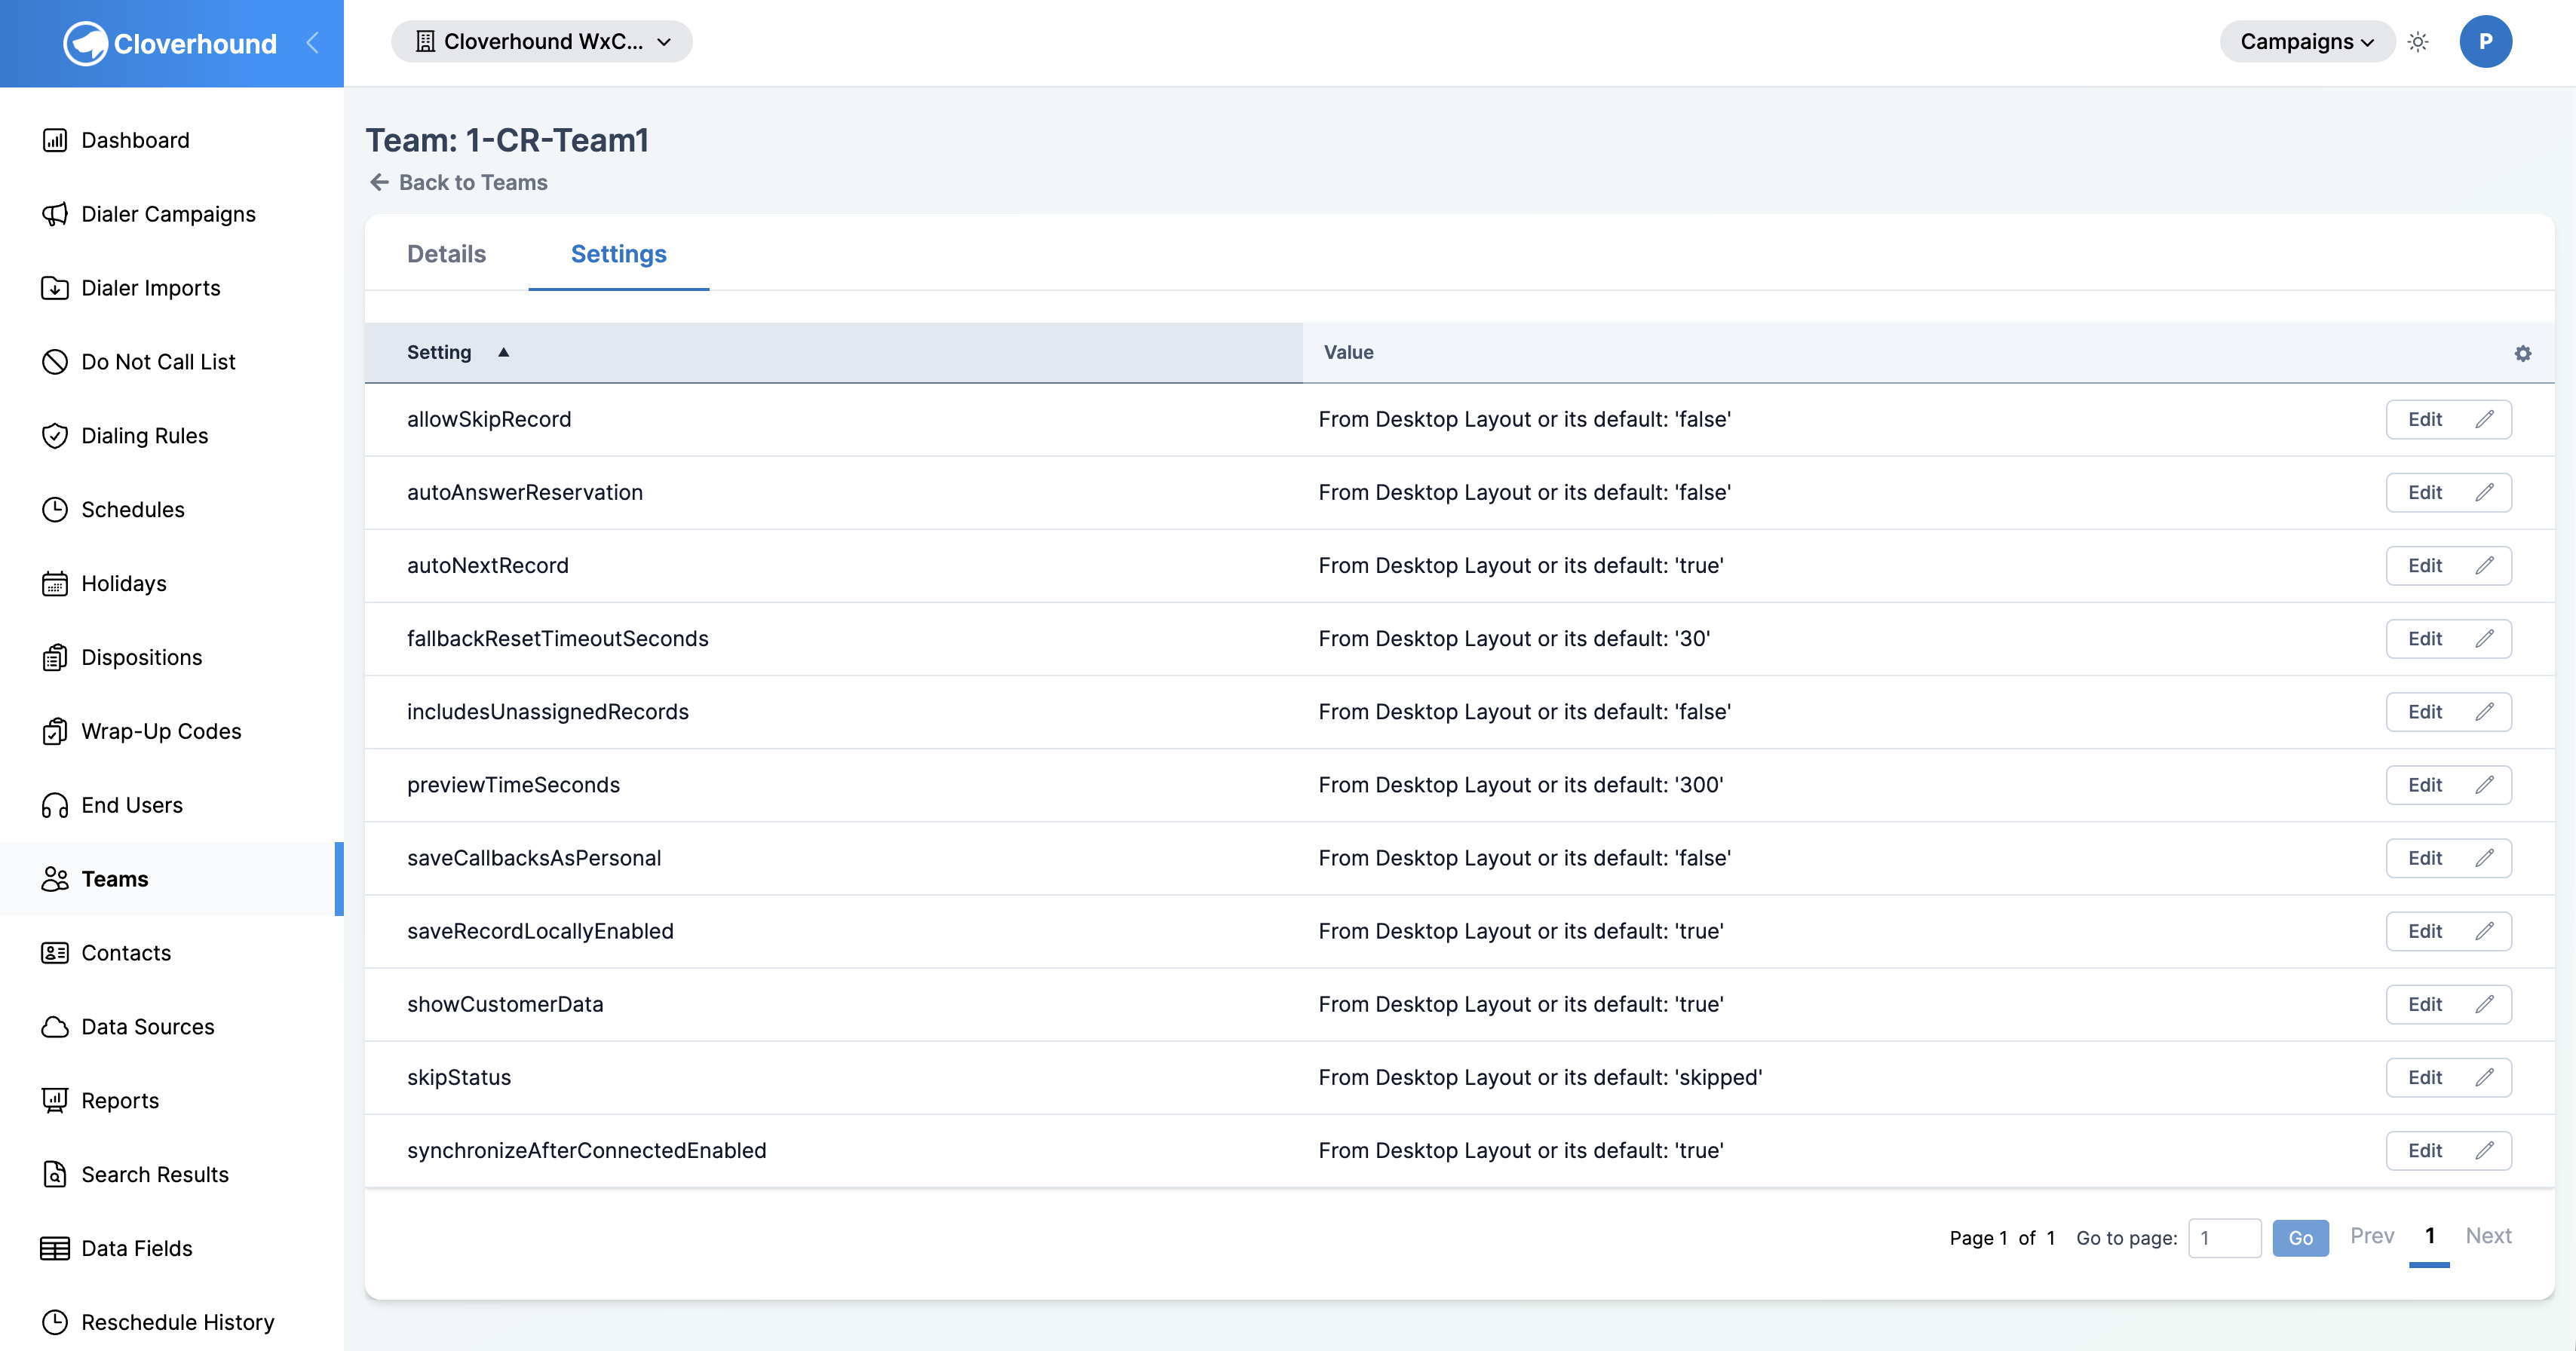Click the Dialing Rules shield icon
The image size is (2576, 1351).
[55, 436]
